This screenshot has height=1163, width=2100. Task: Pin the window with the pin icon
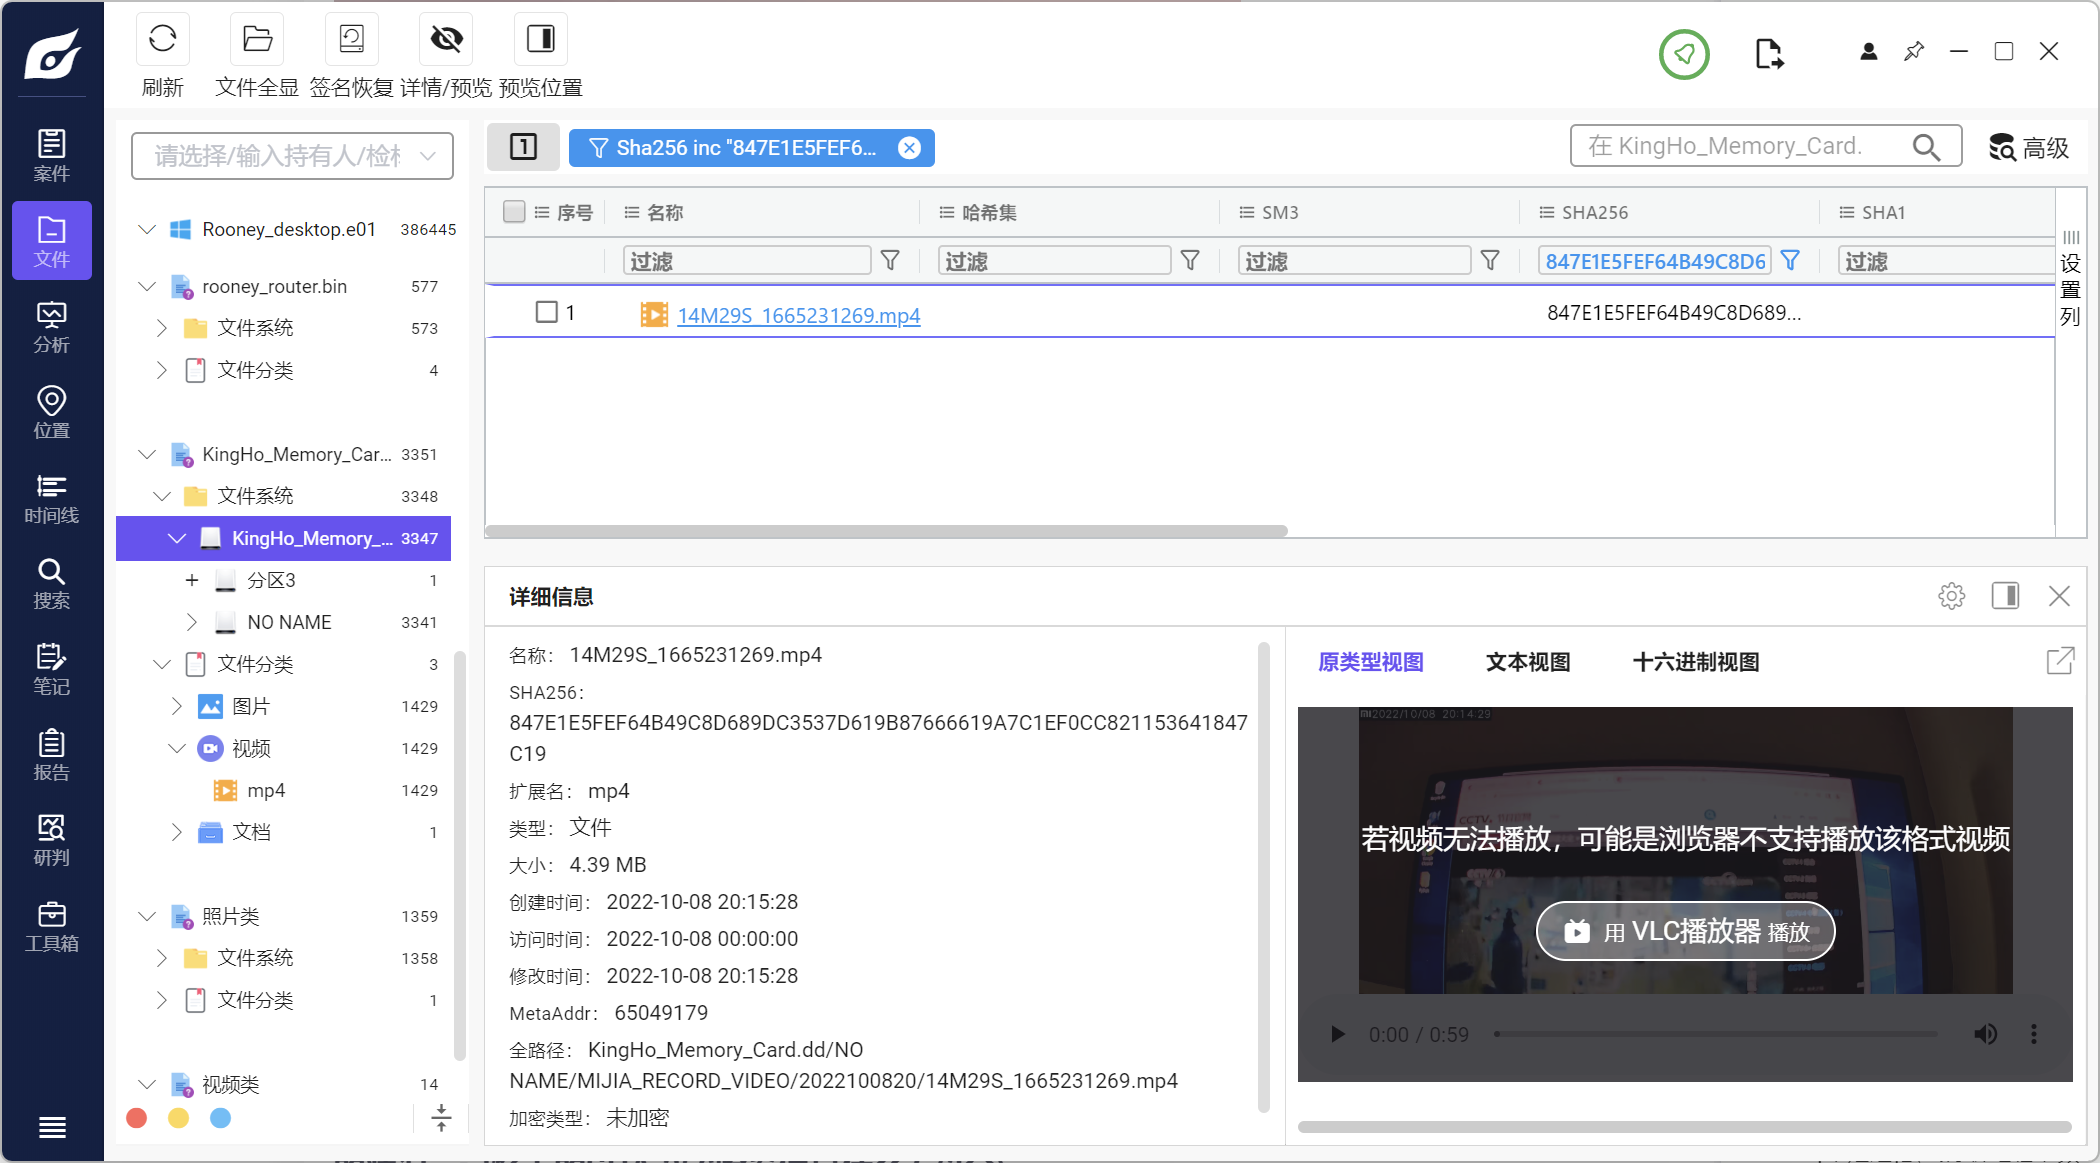click(x=1914, y=51)
